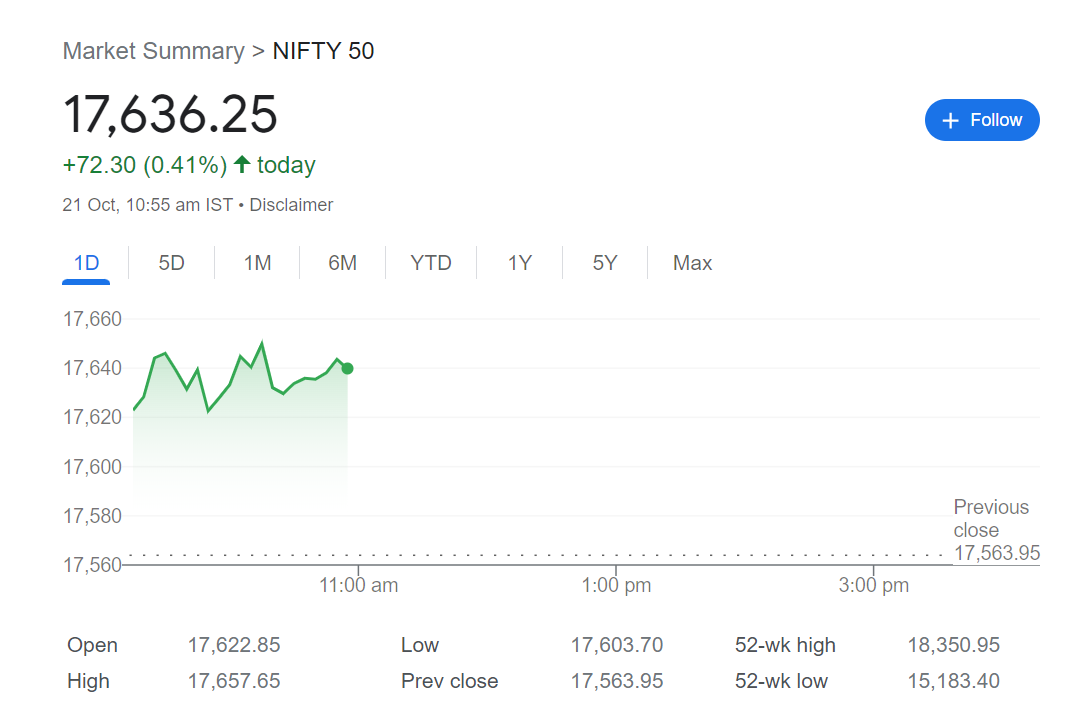1065x706 pixels.
Task: Select the YTD chart range
Action: 430,262
